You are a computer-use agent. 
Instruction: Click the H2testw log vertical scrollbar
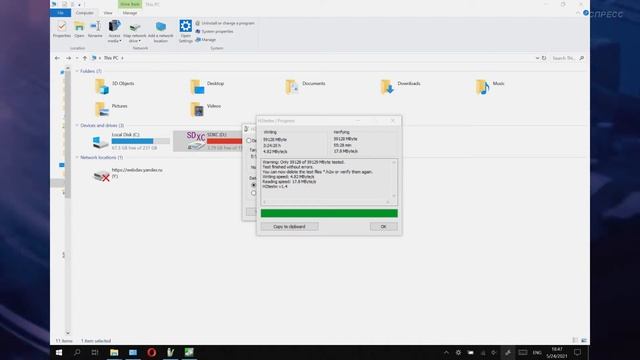tap(394, 179)
